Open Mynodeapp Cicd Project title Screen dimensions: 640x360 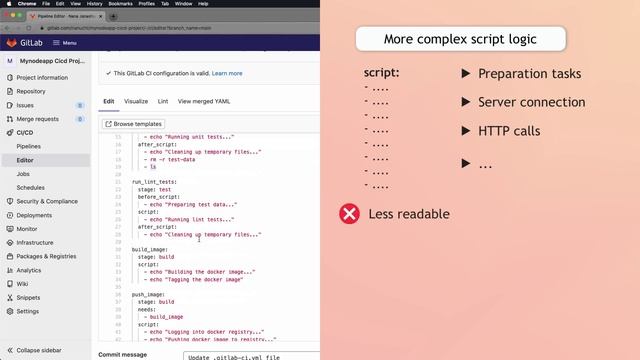tap(52, 61)
